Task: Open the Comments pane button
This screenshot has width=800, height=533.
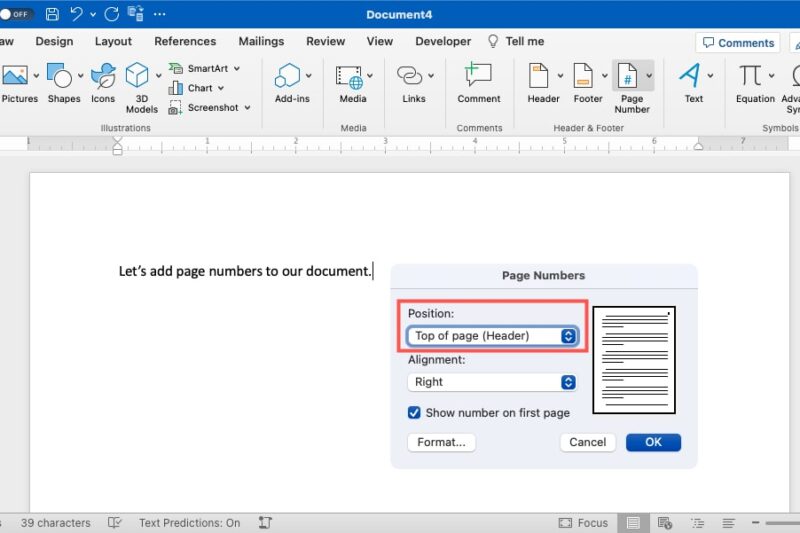Action: pyautogui.click(x=738, y=43)
